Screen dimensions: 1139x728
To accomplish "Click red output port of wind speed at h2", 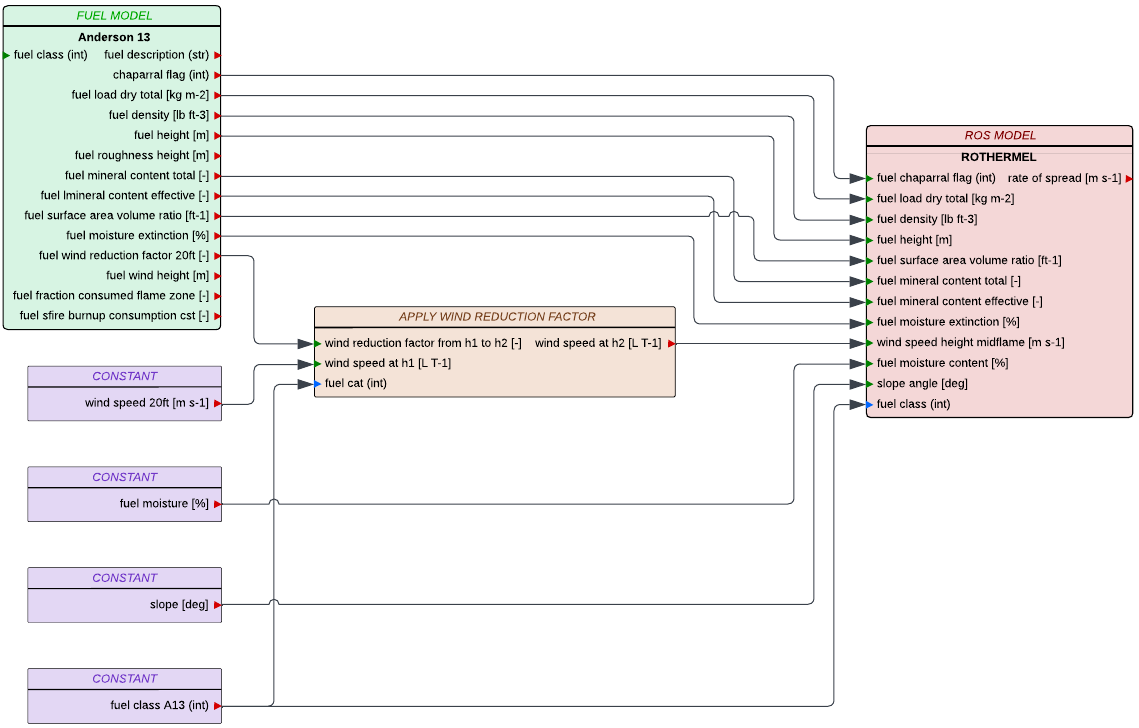I will [671, 344].
